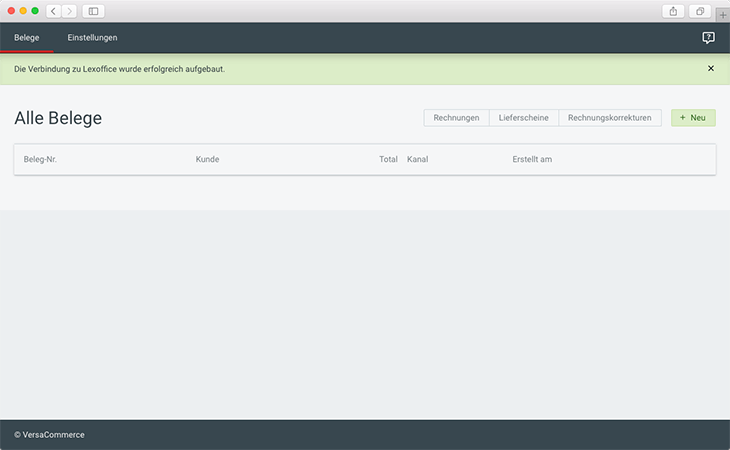Filter by Lieferscheine
The width and height of the screenshot is (730, 450).
523,118
